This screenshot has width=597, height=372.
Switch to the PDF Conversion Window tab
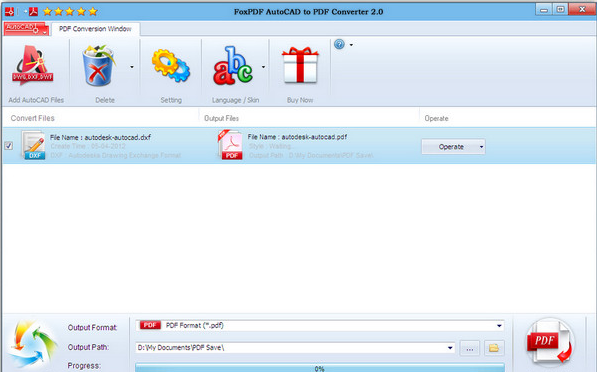tap(95, 29)
